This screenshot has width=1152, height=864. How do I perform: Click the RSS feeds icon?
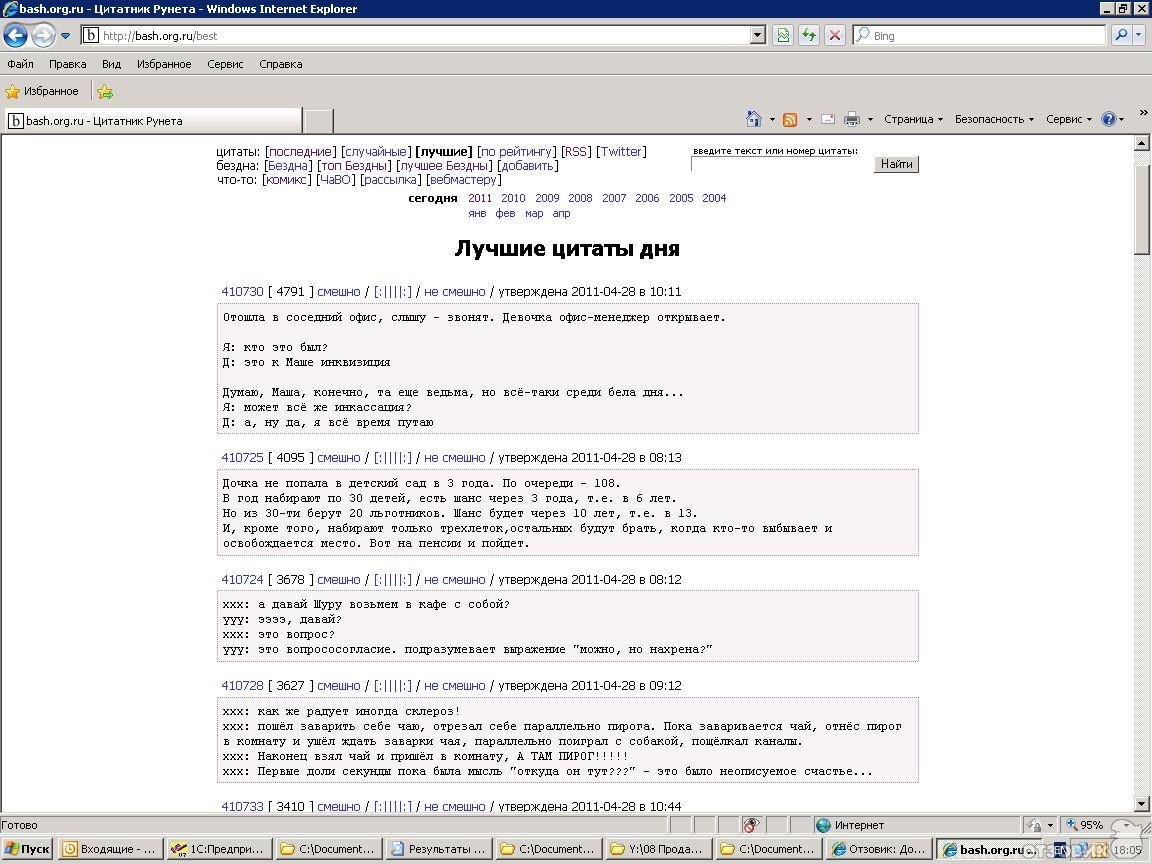point(790,119)
